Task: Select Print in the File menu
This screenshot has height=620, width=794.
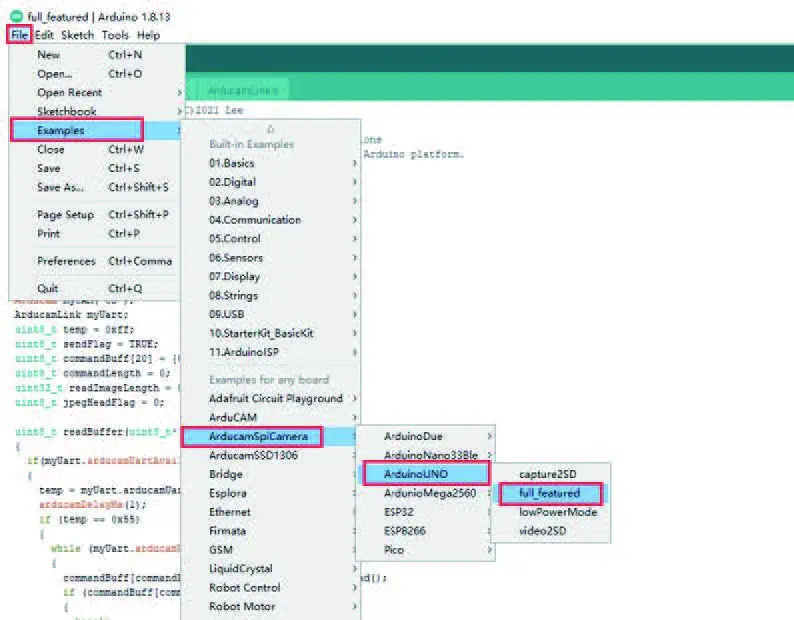Action: click(95, 234)
